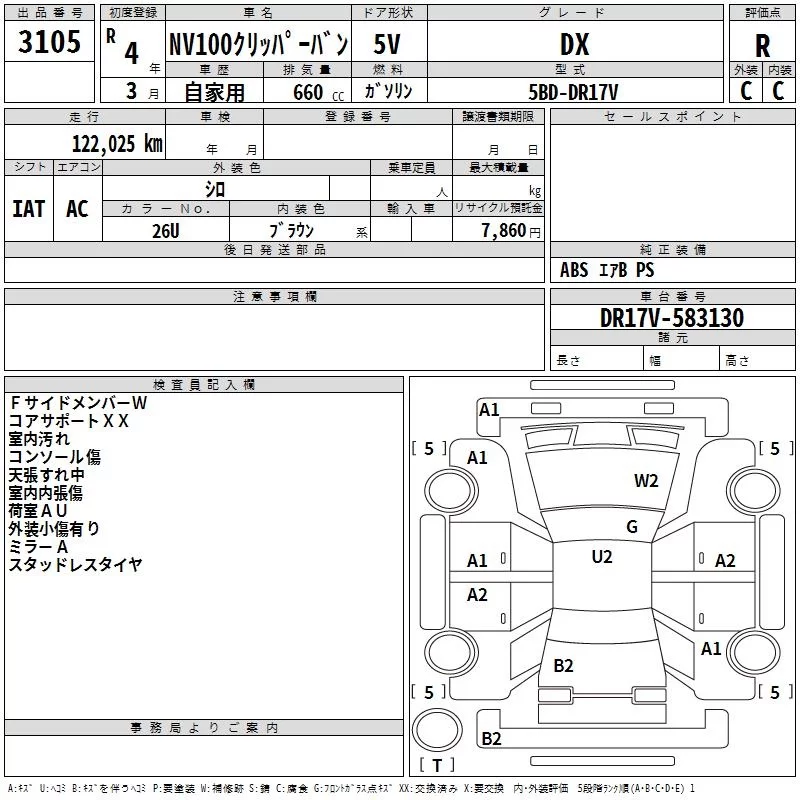Select the スタッドレスタイヤ note line

pos(75,564)
